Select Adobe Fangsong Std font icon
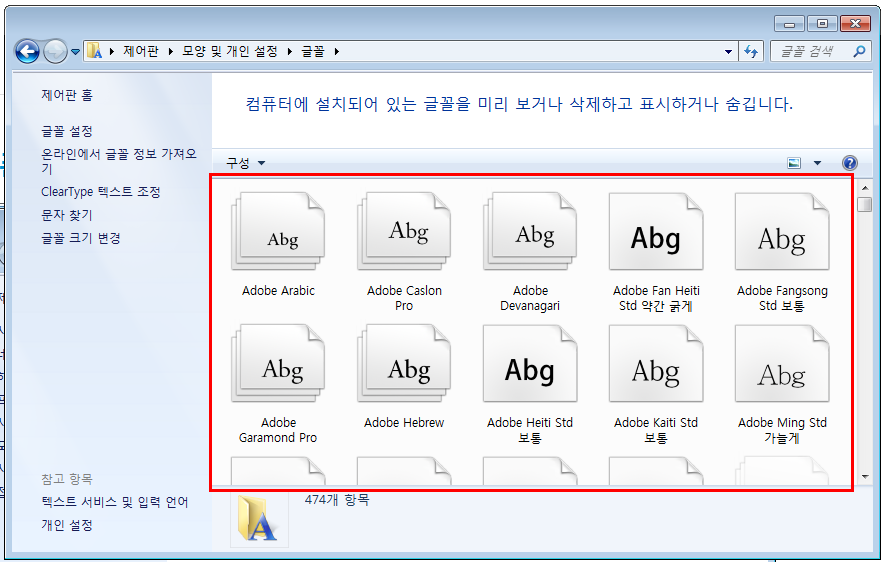 coord(782,232)
